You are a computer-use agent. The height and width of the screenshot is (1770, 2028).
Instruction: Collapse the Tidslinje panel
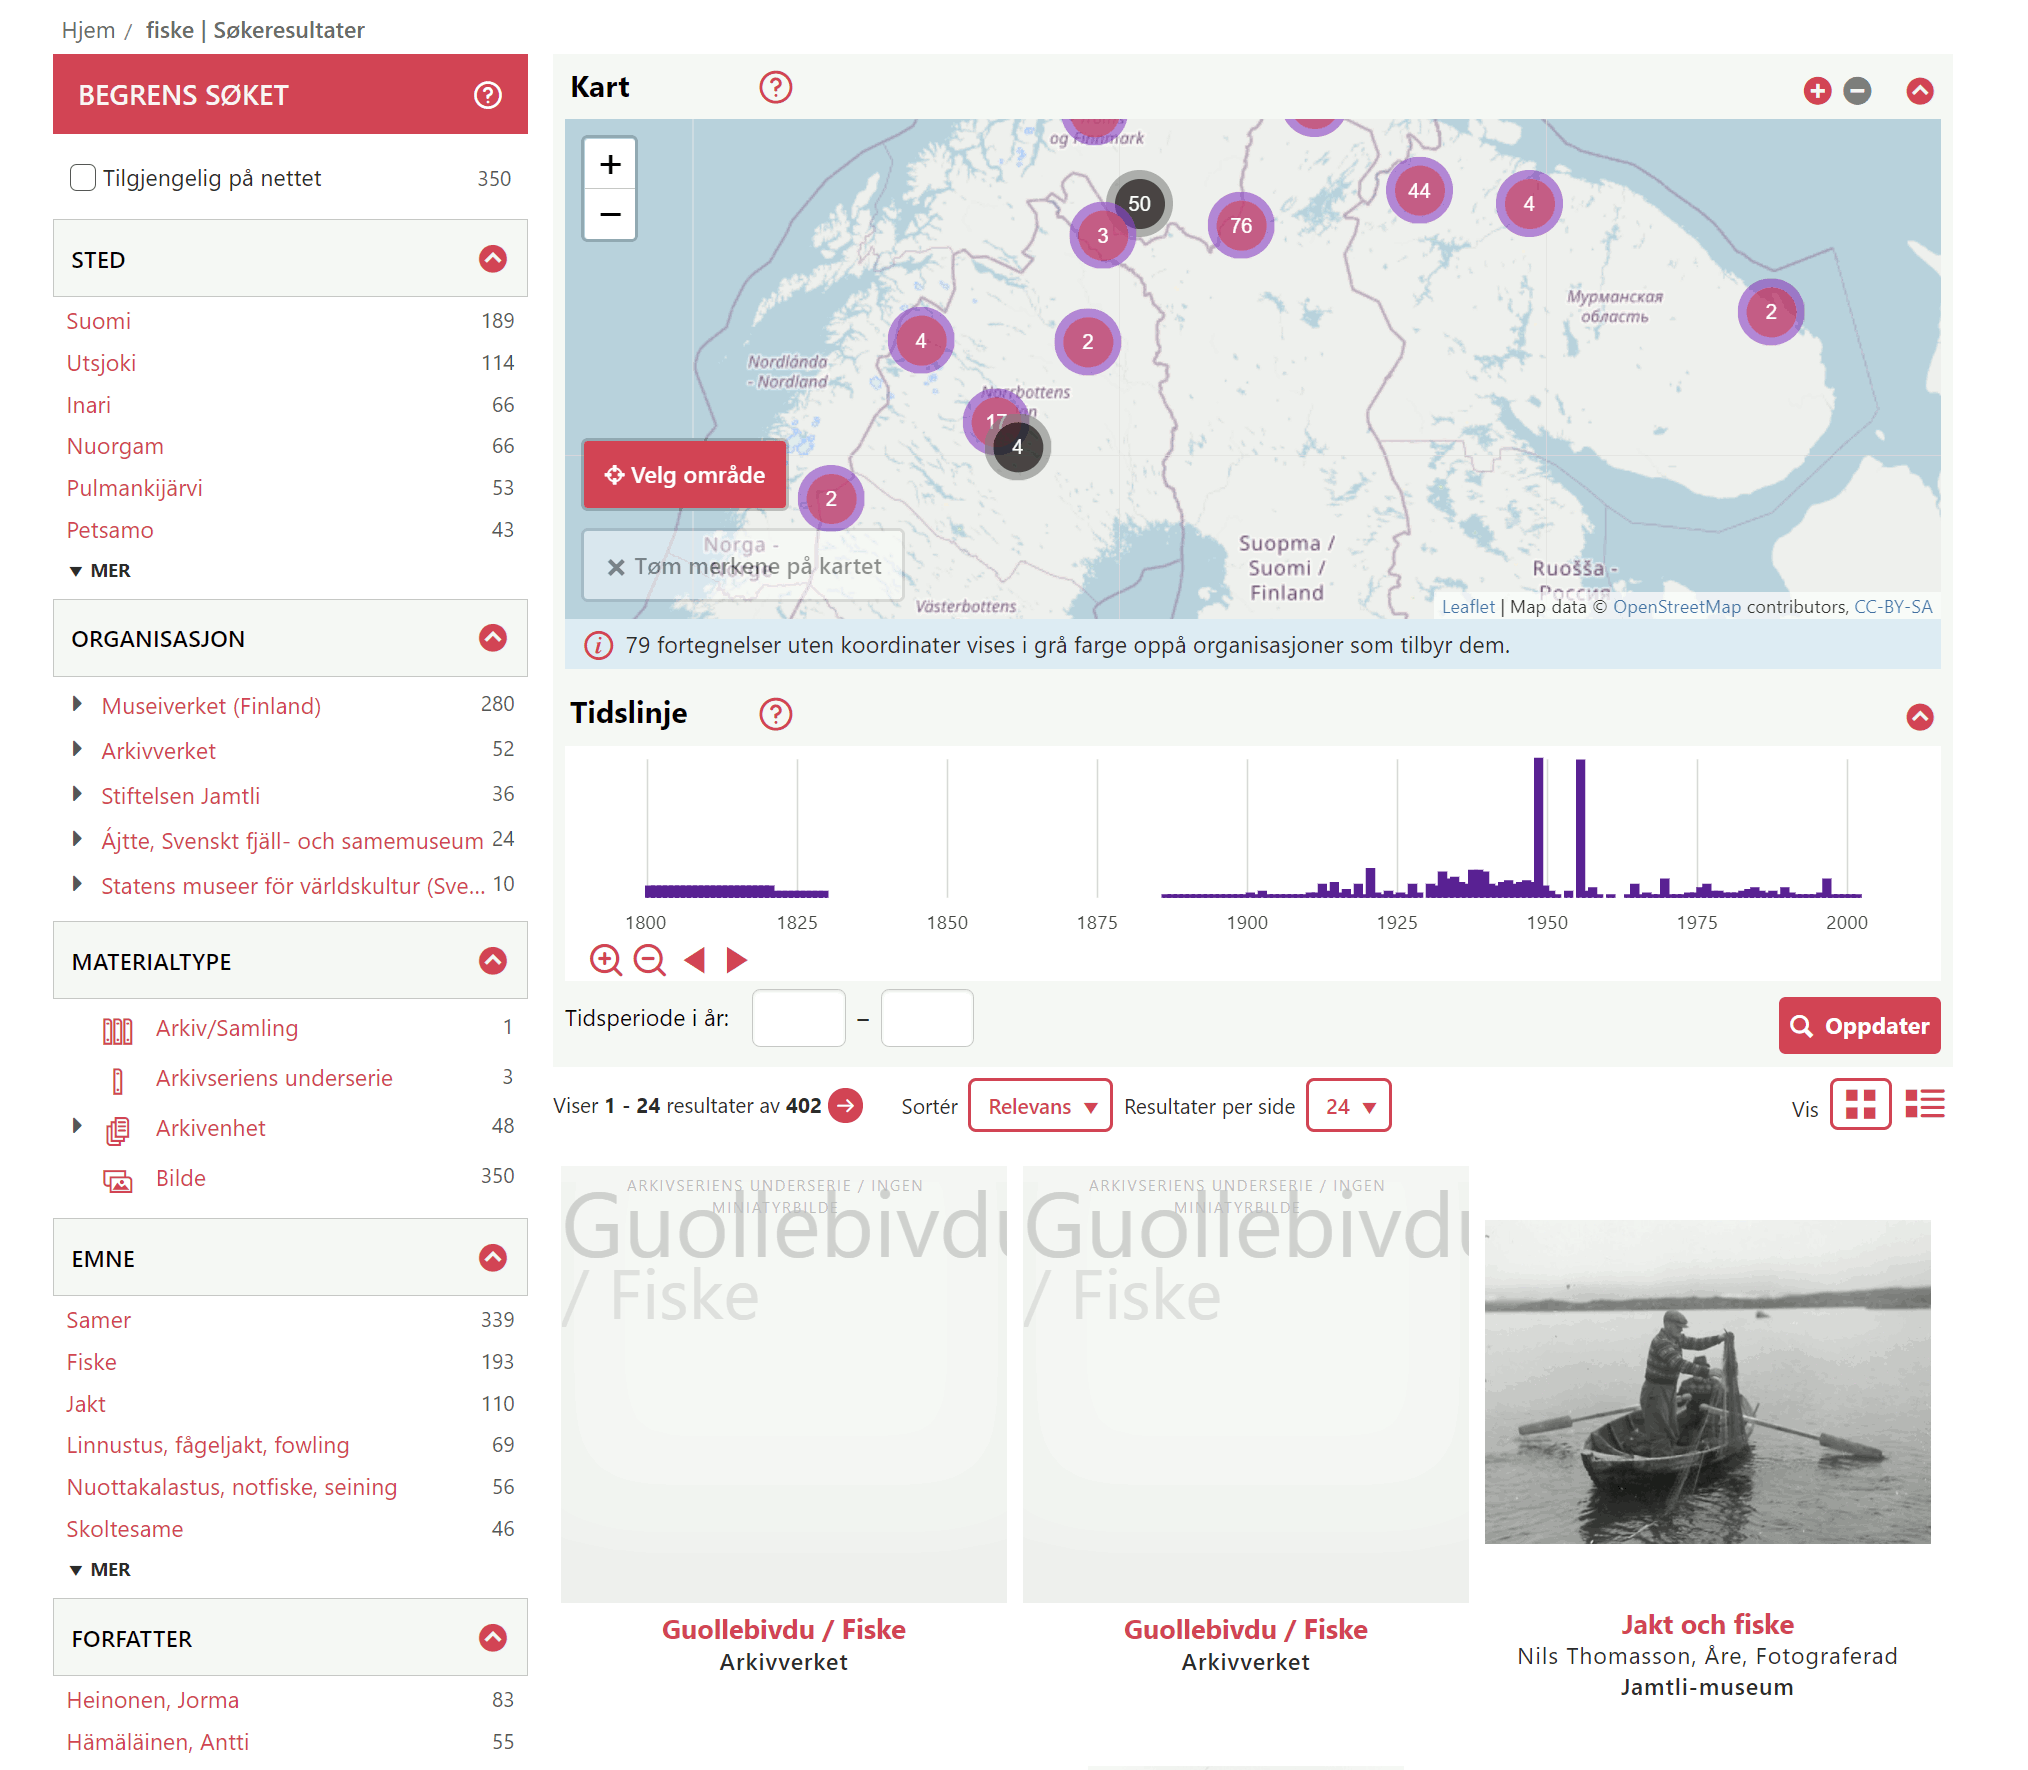click(1919, 716)
